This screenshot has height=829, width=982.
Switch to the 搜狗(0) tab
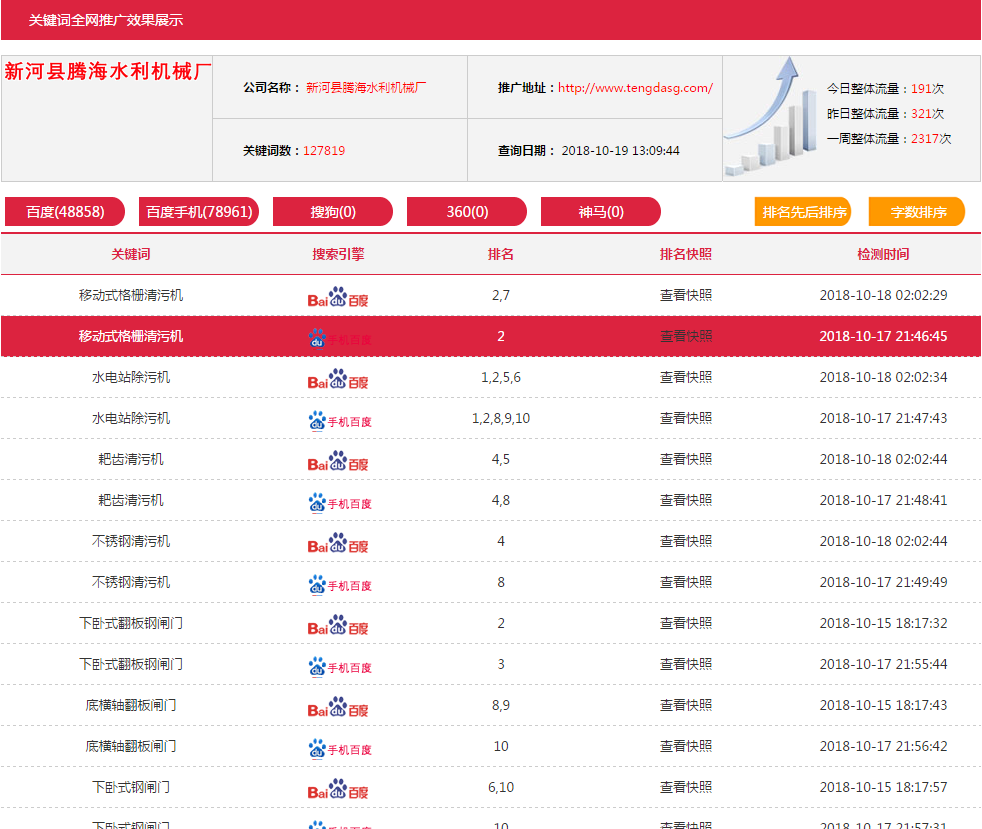tap(331, 211)
